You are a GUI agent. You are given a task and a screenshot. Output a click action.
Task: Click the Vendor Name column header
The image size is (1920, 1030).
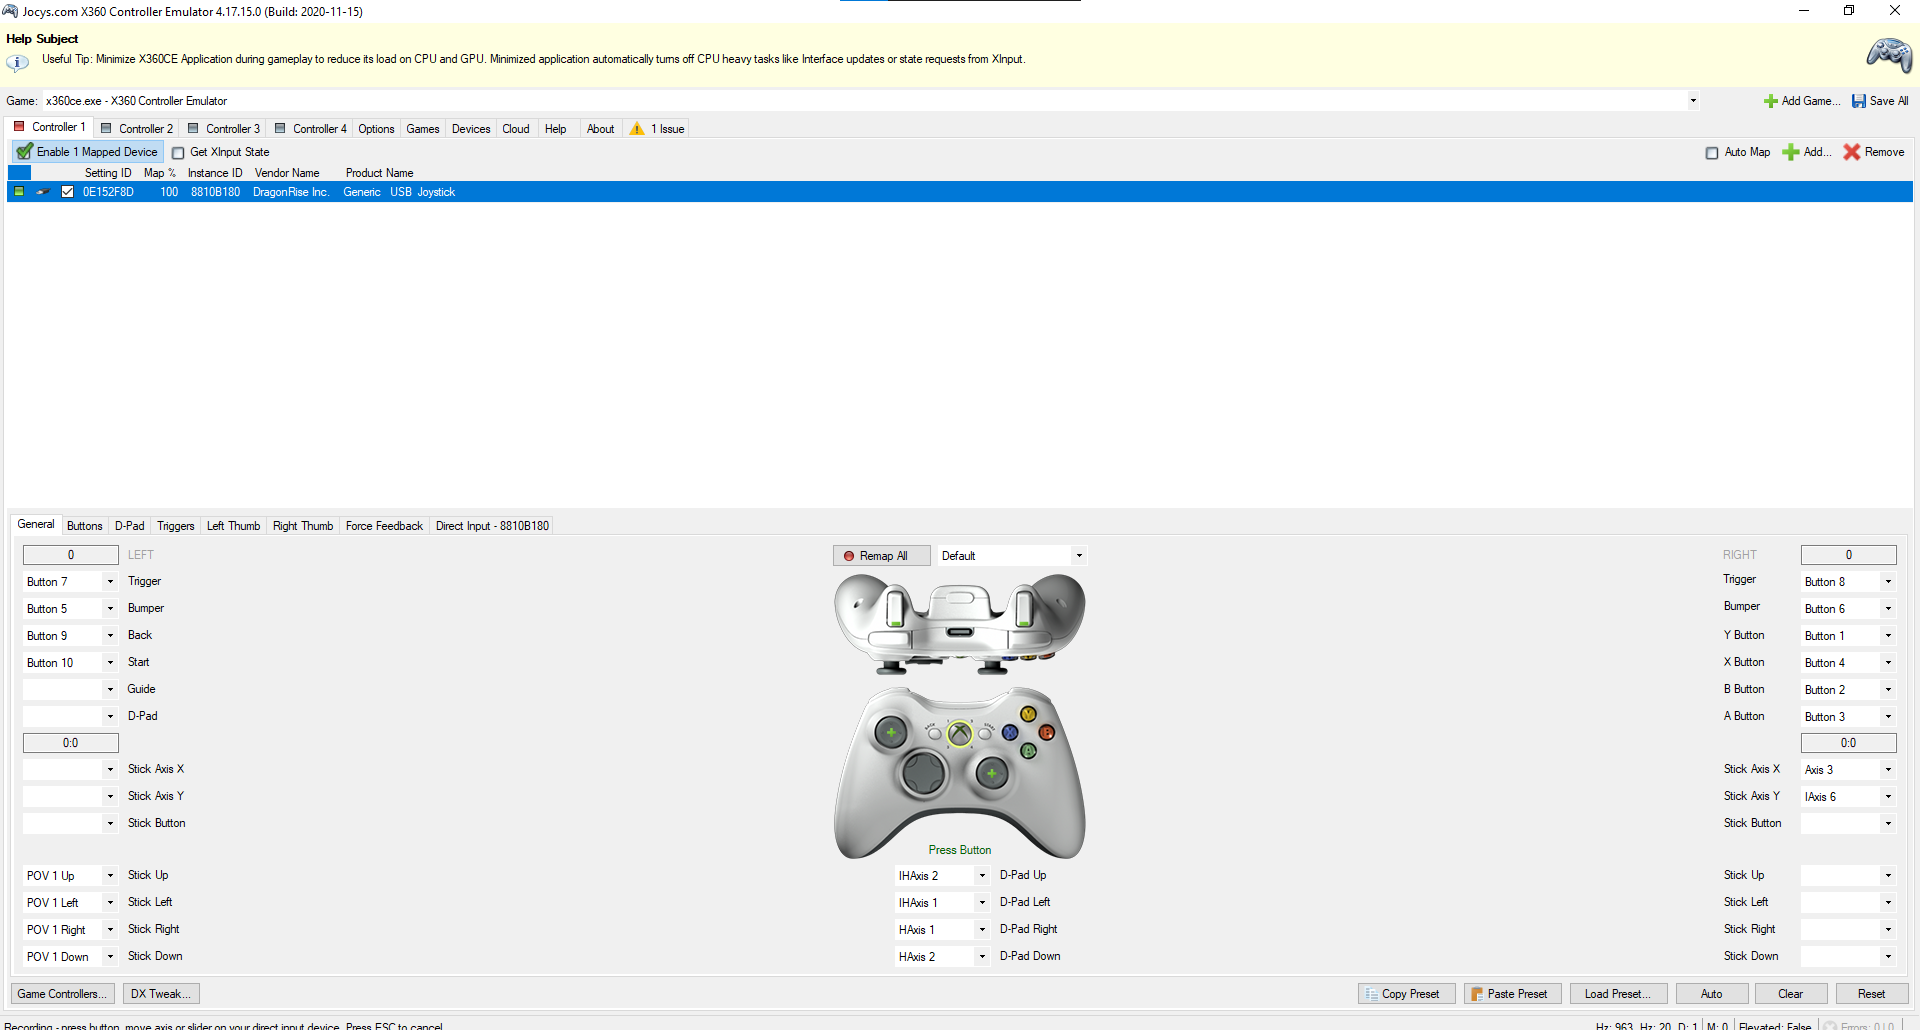click(287, 173)
